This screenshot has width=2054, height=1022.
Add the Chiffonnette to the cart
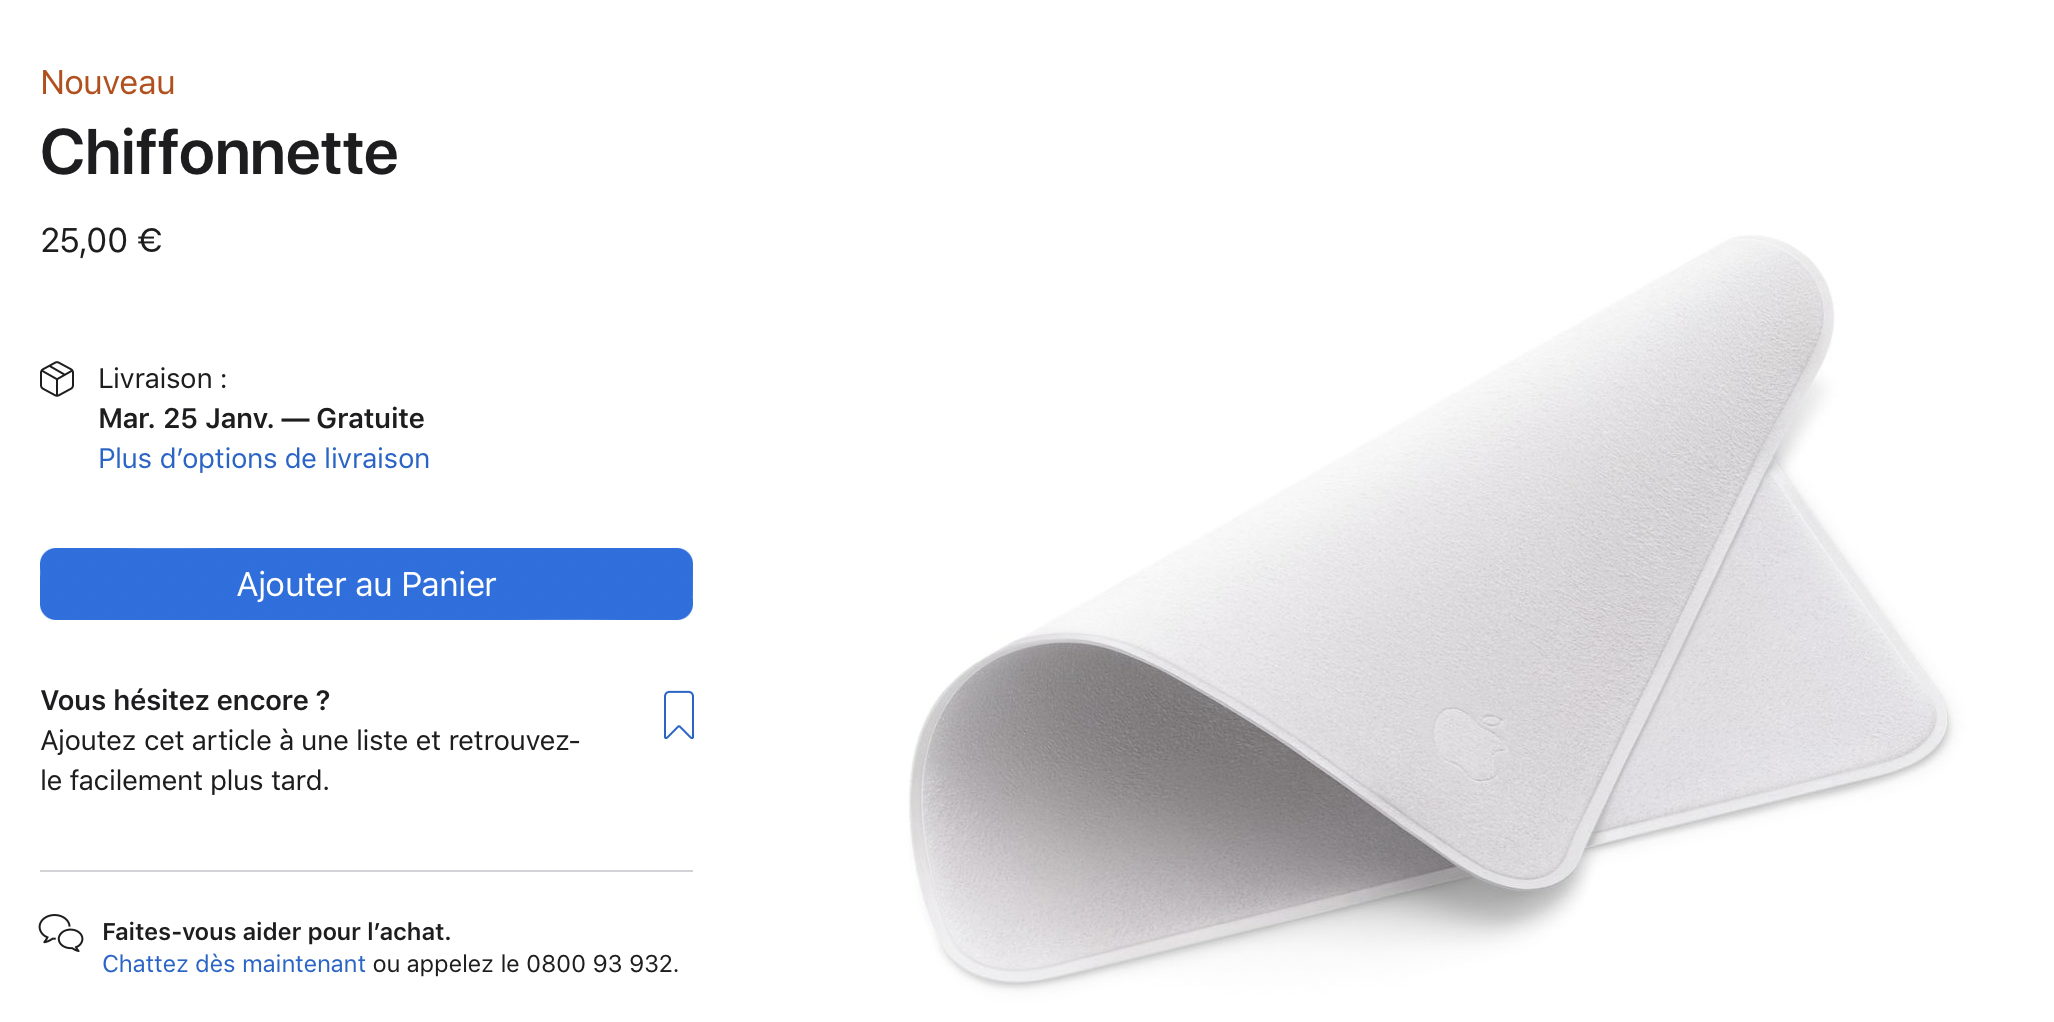(366, 584)
